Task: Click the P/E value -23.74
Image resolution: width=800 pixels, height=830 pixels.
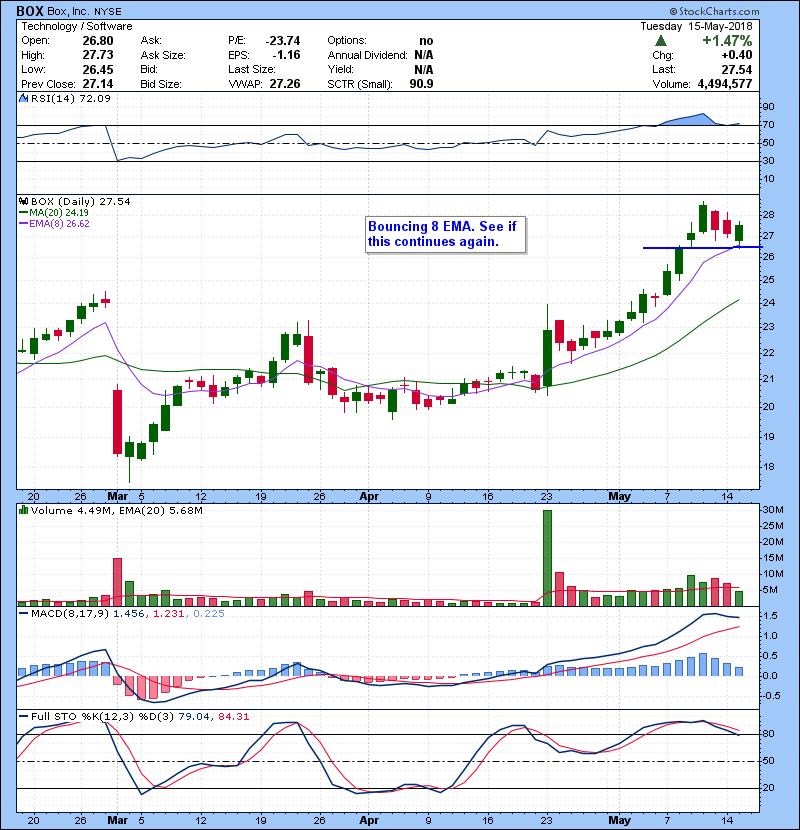Action: 283,41
